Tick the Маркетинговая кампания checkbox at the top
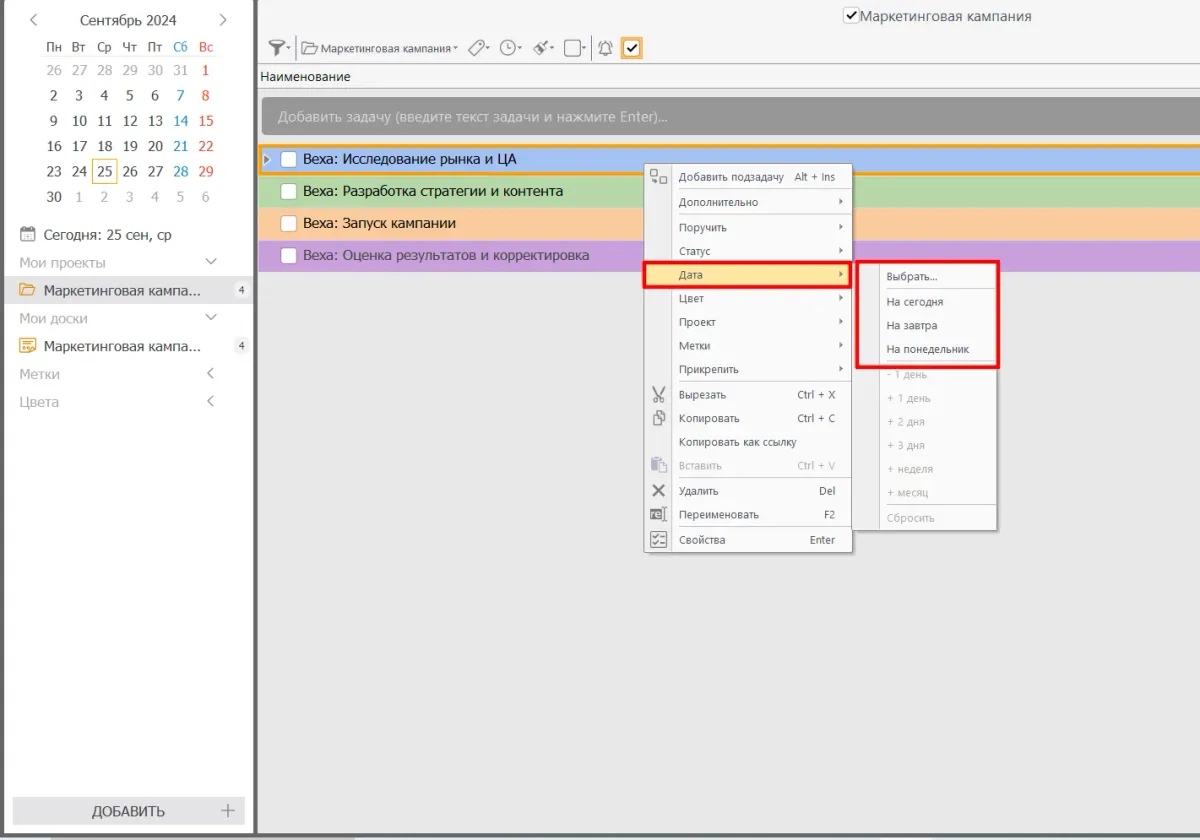This screenshot has width=1200, height=840. [851, 16]
